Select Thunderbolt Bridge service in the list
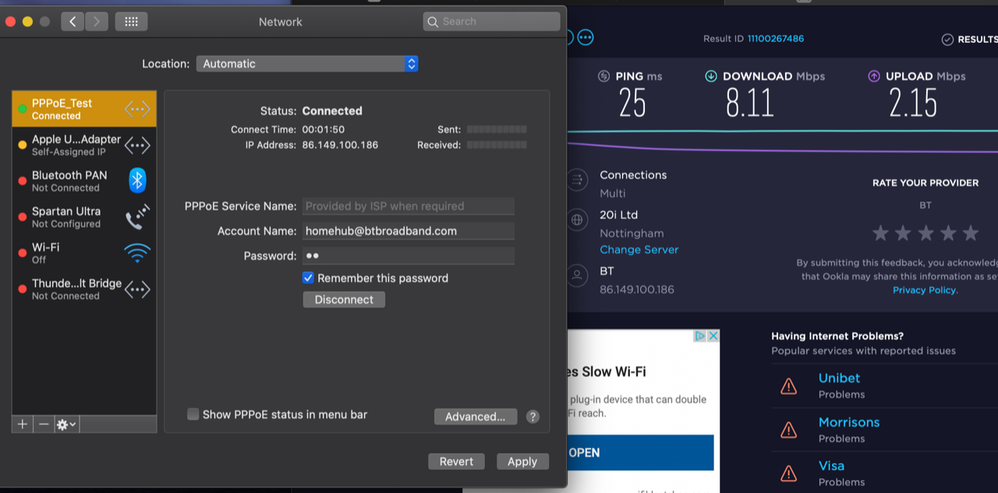 pos(84,289)
